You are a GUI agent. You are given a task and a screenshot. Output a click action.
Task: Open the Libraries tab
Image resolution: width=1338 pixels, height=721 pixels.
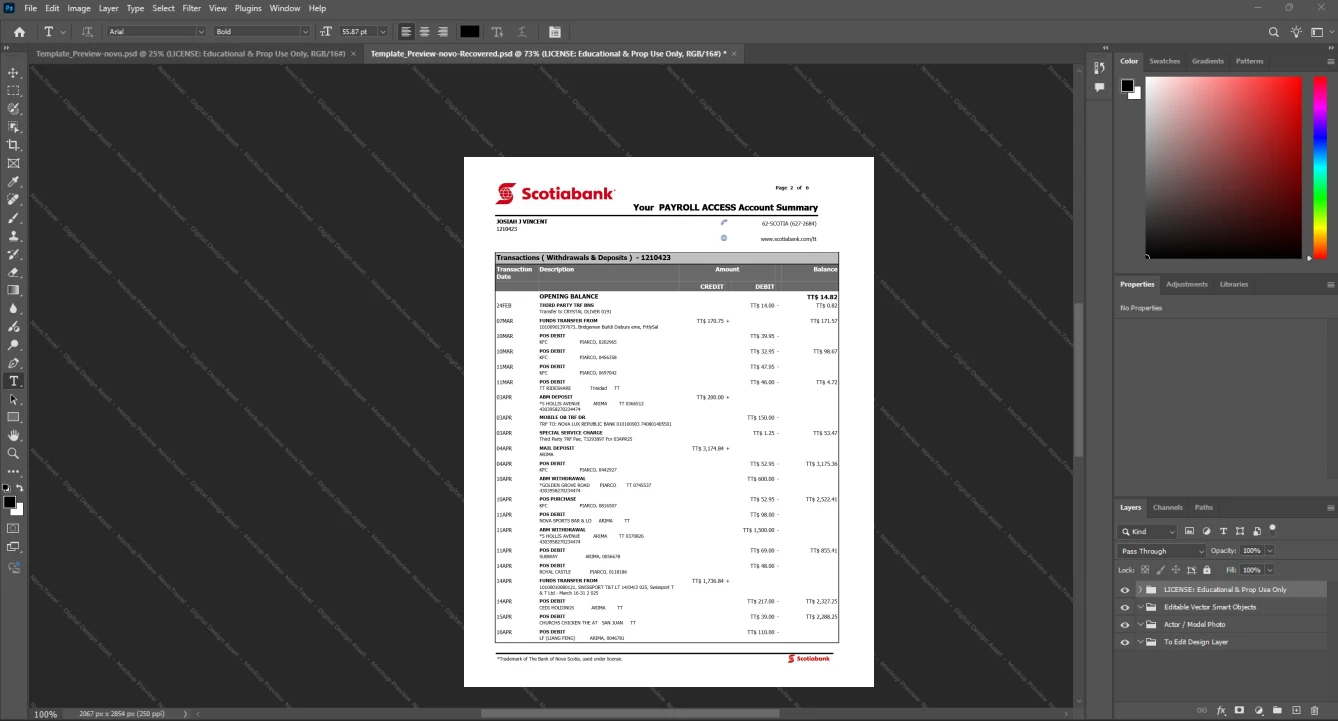(x=1234, y=284)
